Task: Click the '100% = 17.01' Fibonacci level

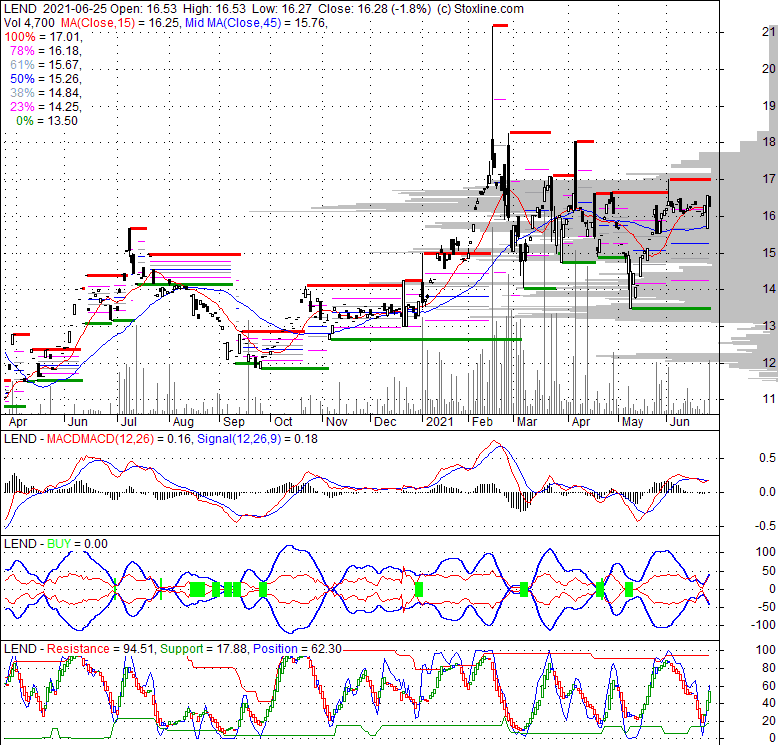Action: tap(42, 37)
